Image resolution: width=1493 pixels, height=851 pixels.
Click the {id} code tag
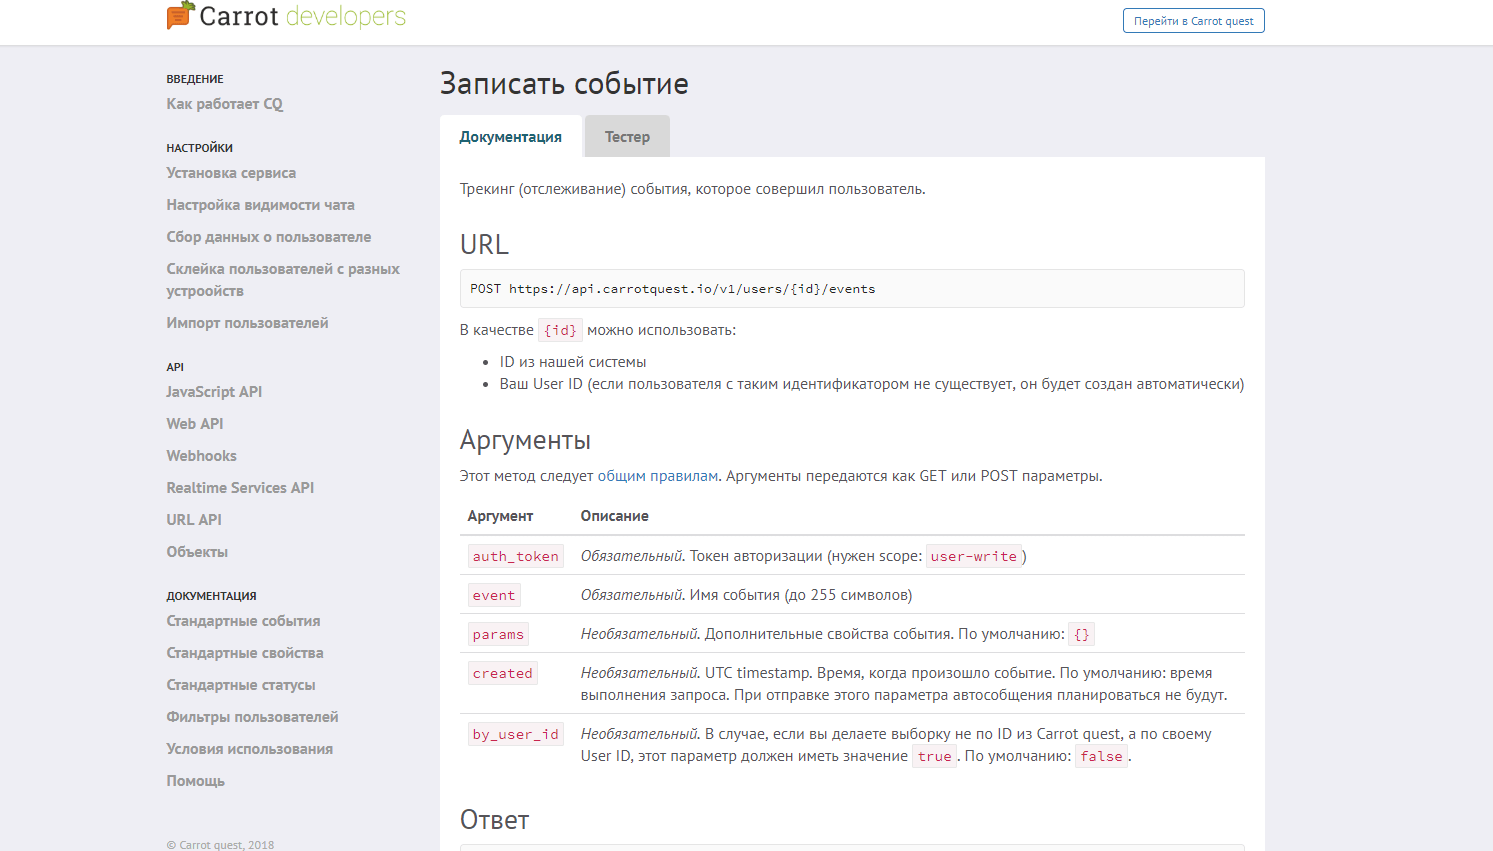point(560,330)
